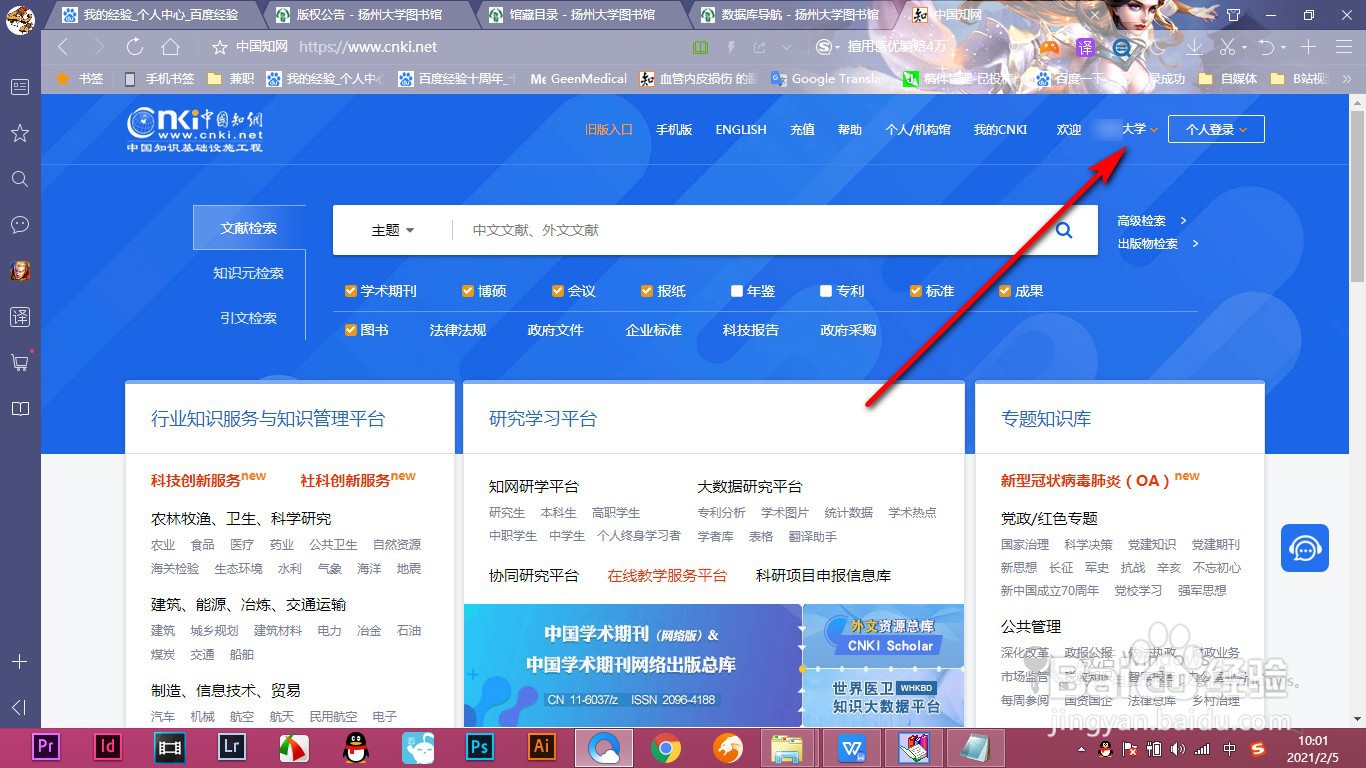The image size is (1366, 768).
Task: Go to the browser home page
Action: point(170,47)
